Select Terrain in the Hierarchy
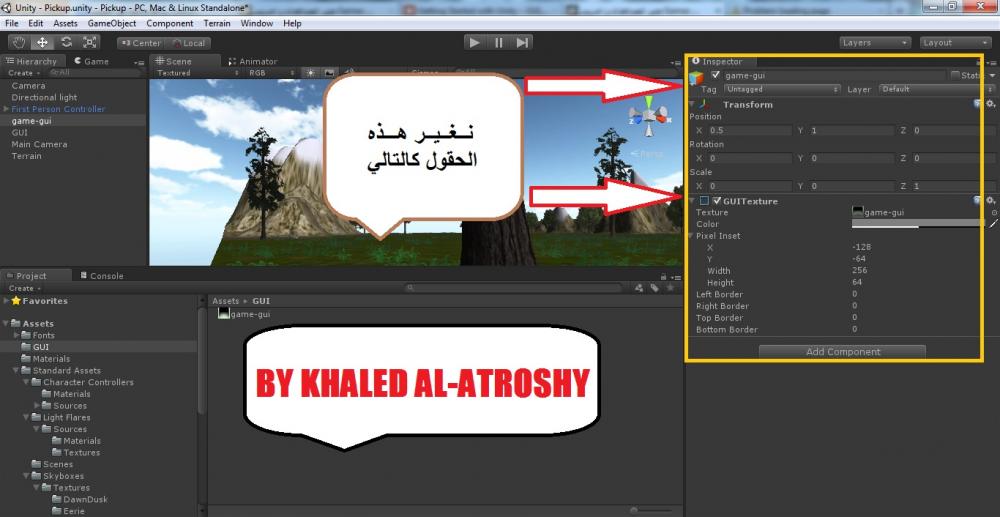 [26, 156]
